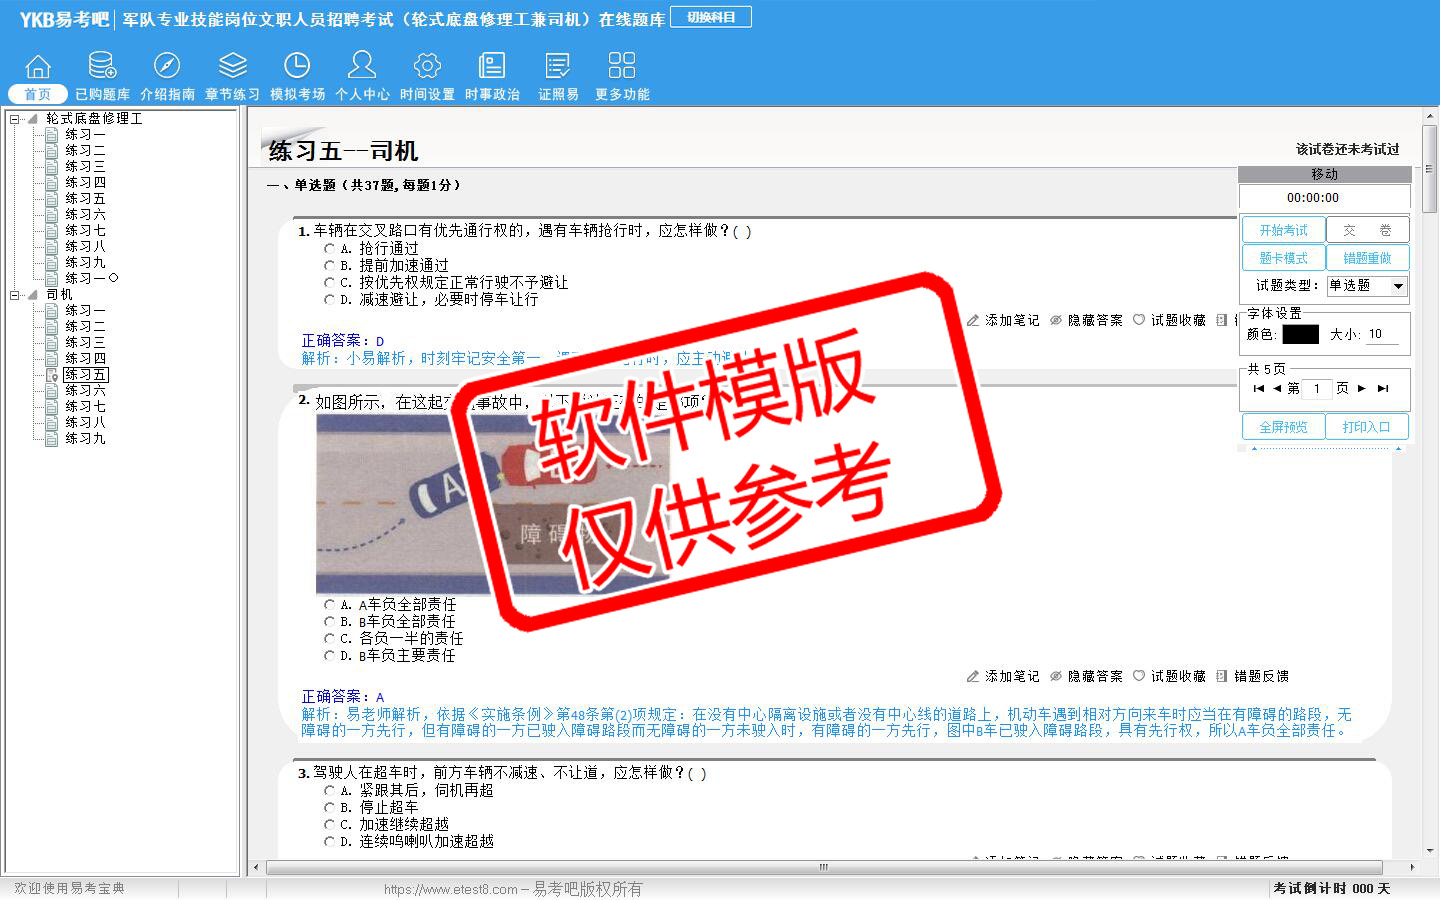Click document icon of 练习一〇
This screenshot has height=900, width=1440.
[x=52, y=278]
